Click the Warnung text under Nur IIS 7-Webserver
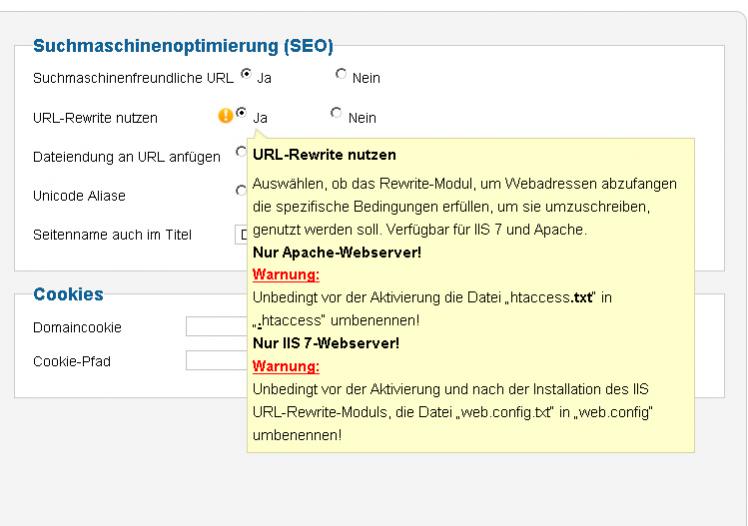The width and height of the screenshot is (748, 526). click(x=286, y=365)
